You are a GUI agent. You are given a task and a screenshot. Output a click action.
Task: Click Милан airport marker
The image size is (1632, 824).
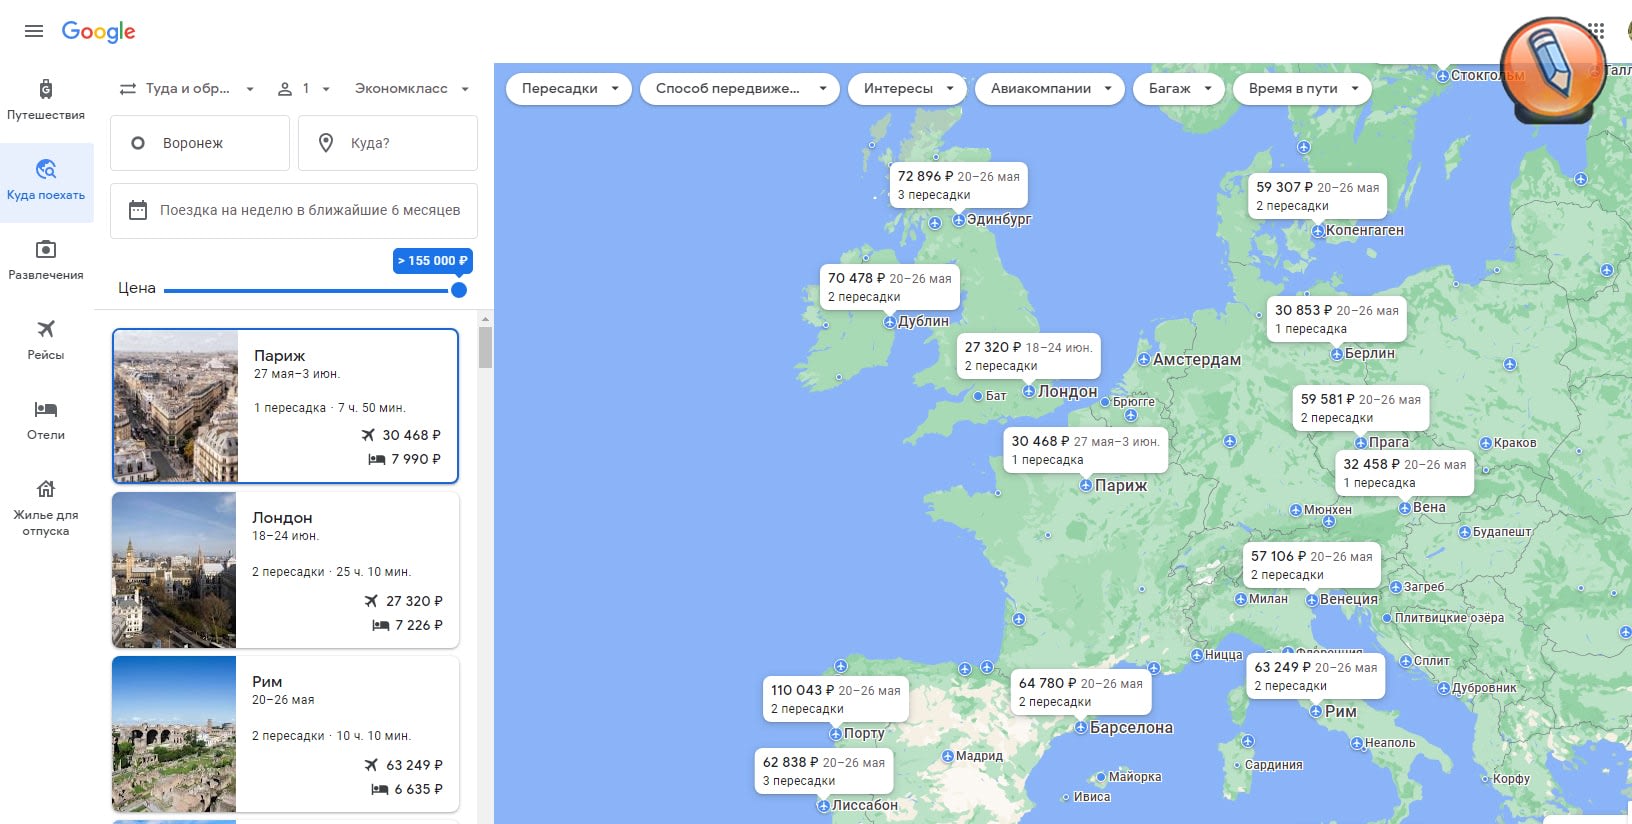click(x=1240, y=599)
